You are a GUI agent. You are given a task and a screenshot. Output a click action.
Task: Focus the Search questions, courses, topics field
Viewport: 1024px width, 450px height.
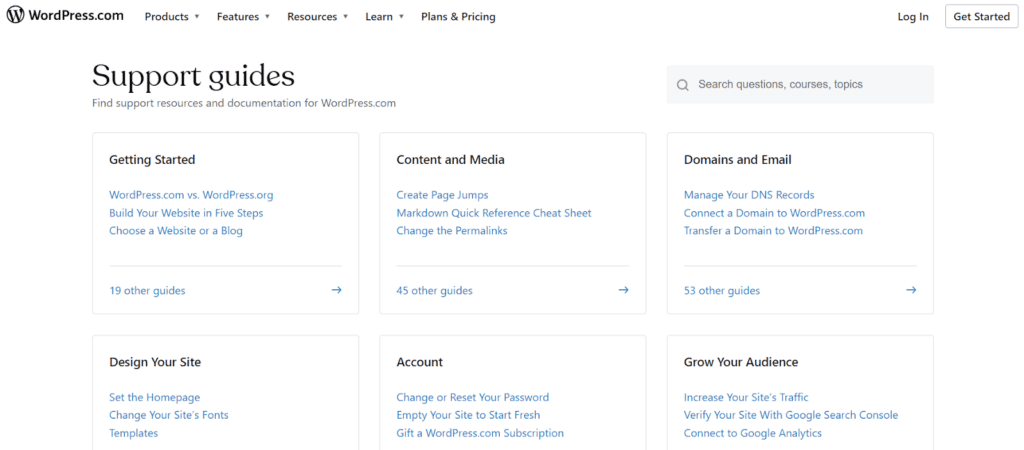800,84
